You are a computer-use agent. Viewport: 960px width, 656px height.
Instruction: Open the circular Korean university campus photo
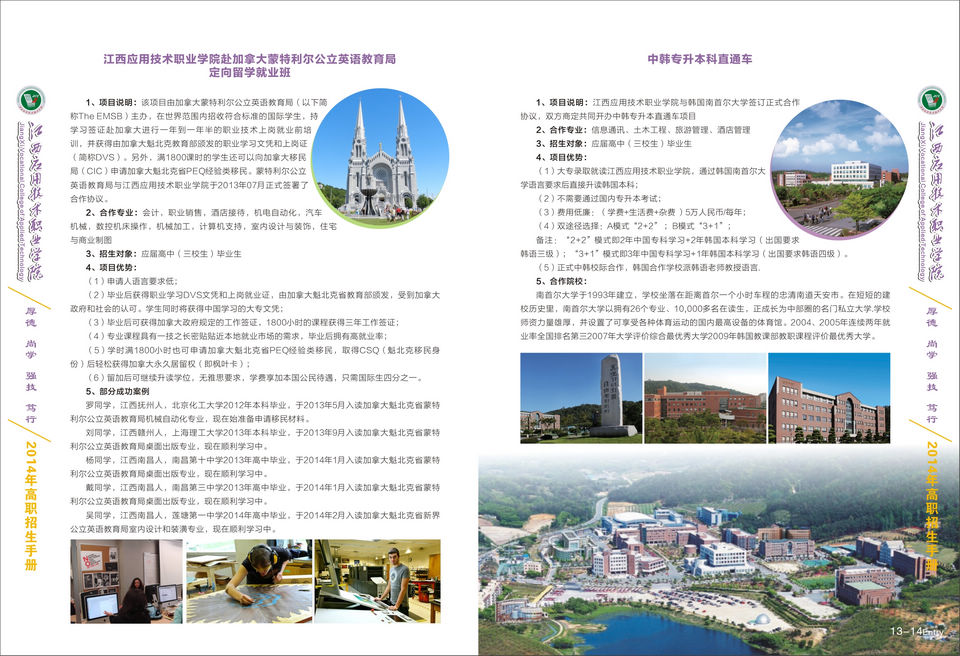pos(839,170)
